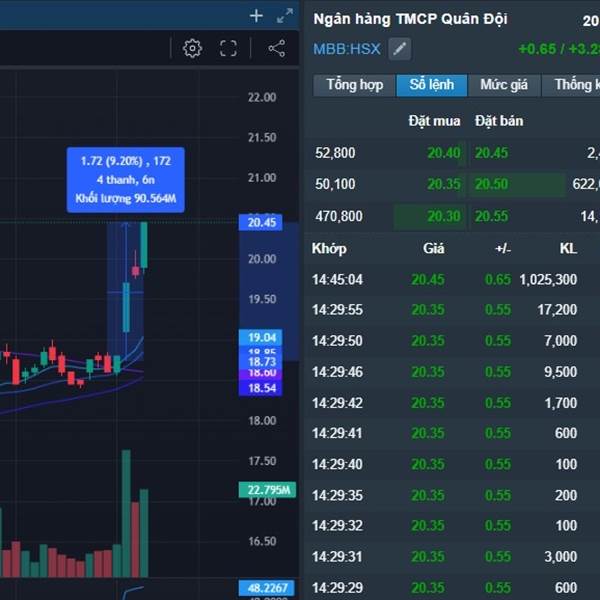
Task: Click bid volume 52,800
Action: pyautogui.click(x=335, y=153)
